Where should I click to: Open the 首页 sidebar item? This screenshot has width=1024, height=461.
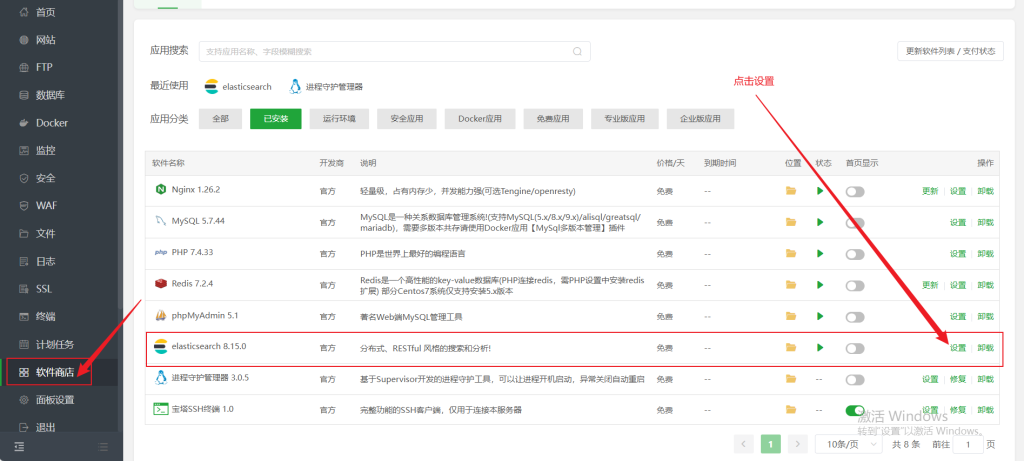click(46, 12)
